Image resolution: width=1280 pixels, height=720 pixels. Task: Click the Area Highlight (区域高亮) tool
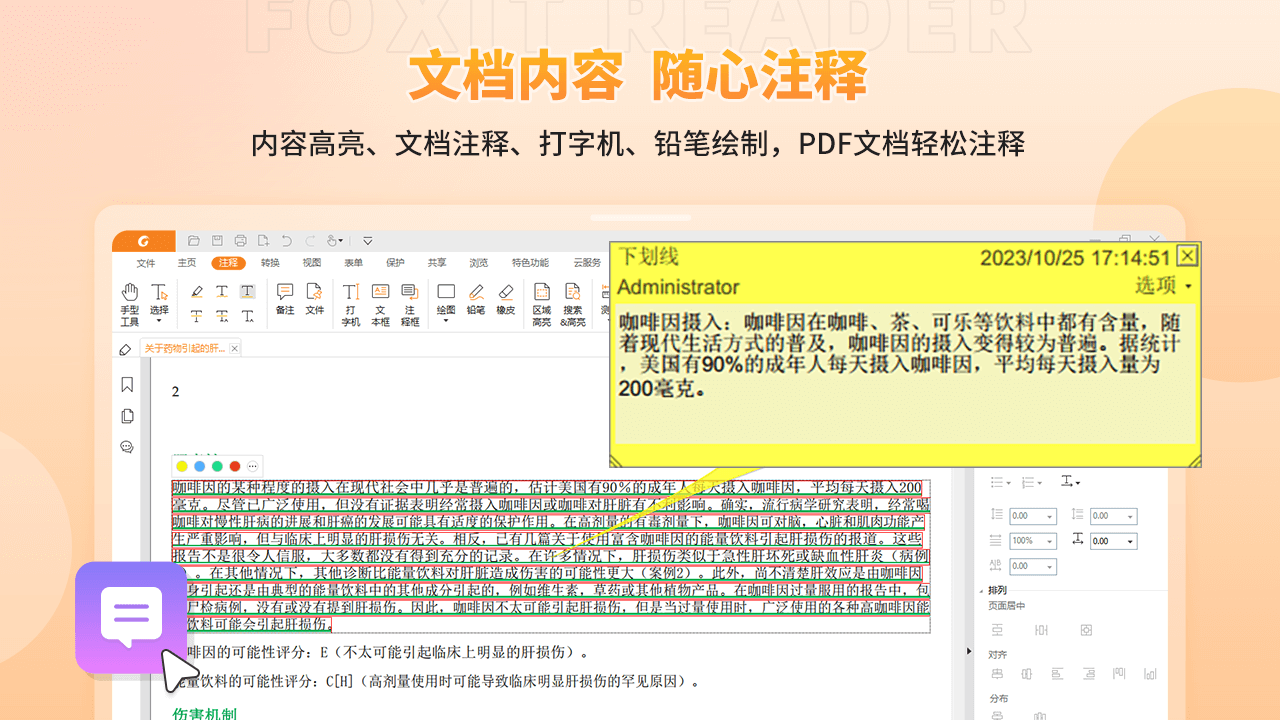(x=542, y=302)
